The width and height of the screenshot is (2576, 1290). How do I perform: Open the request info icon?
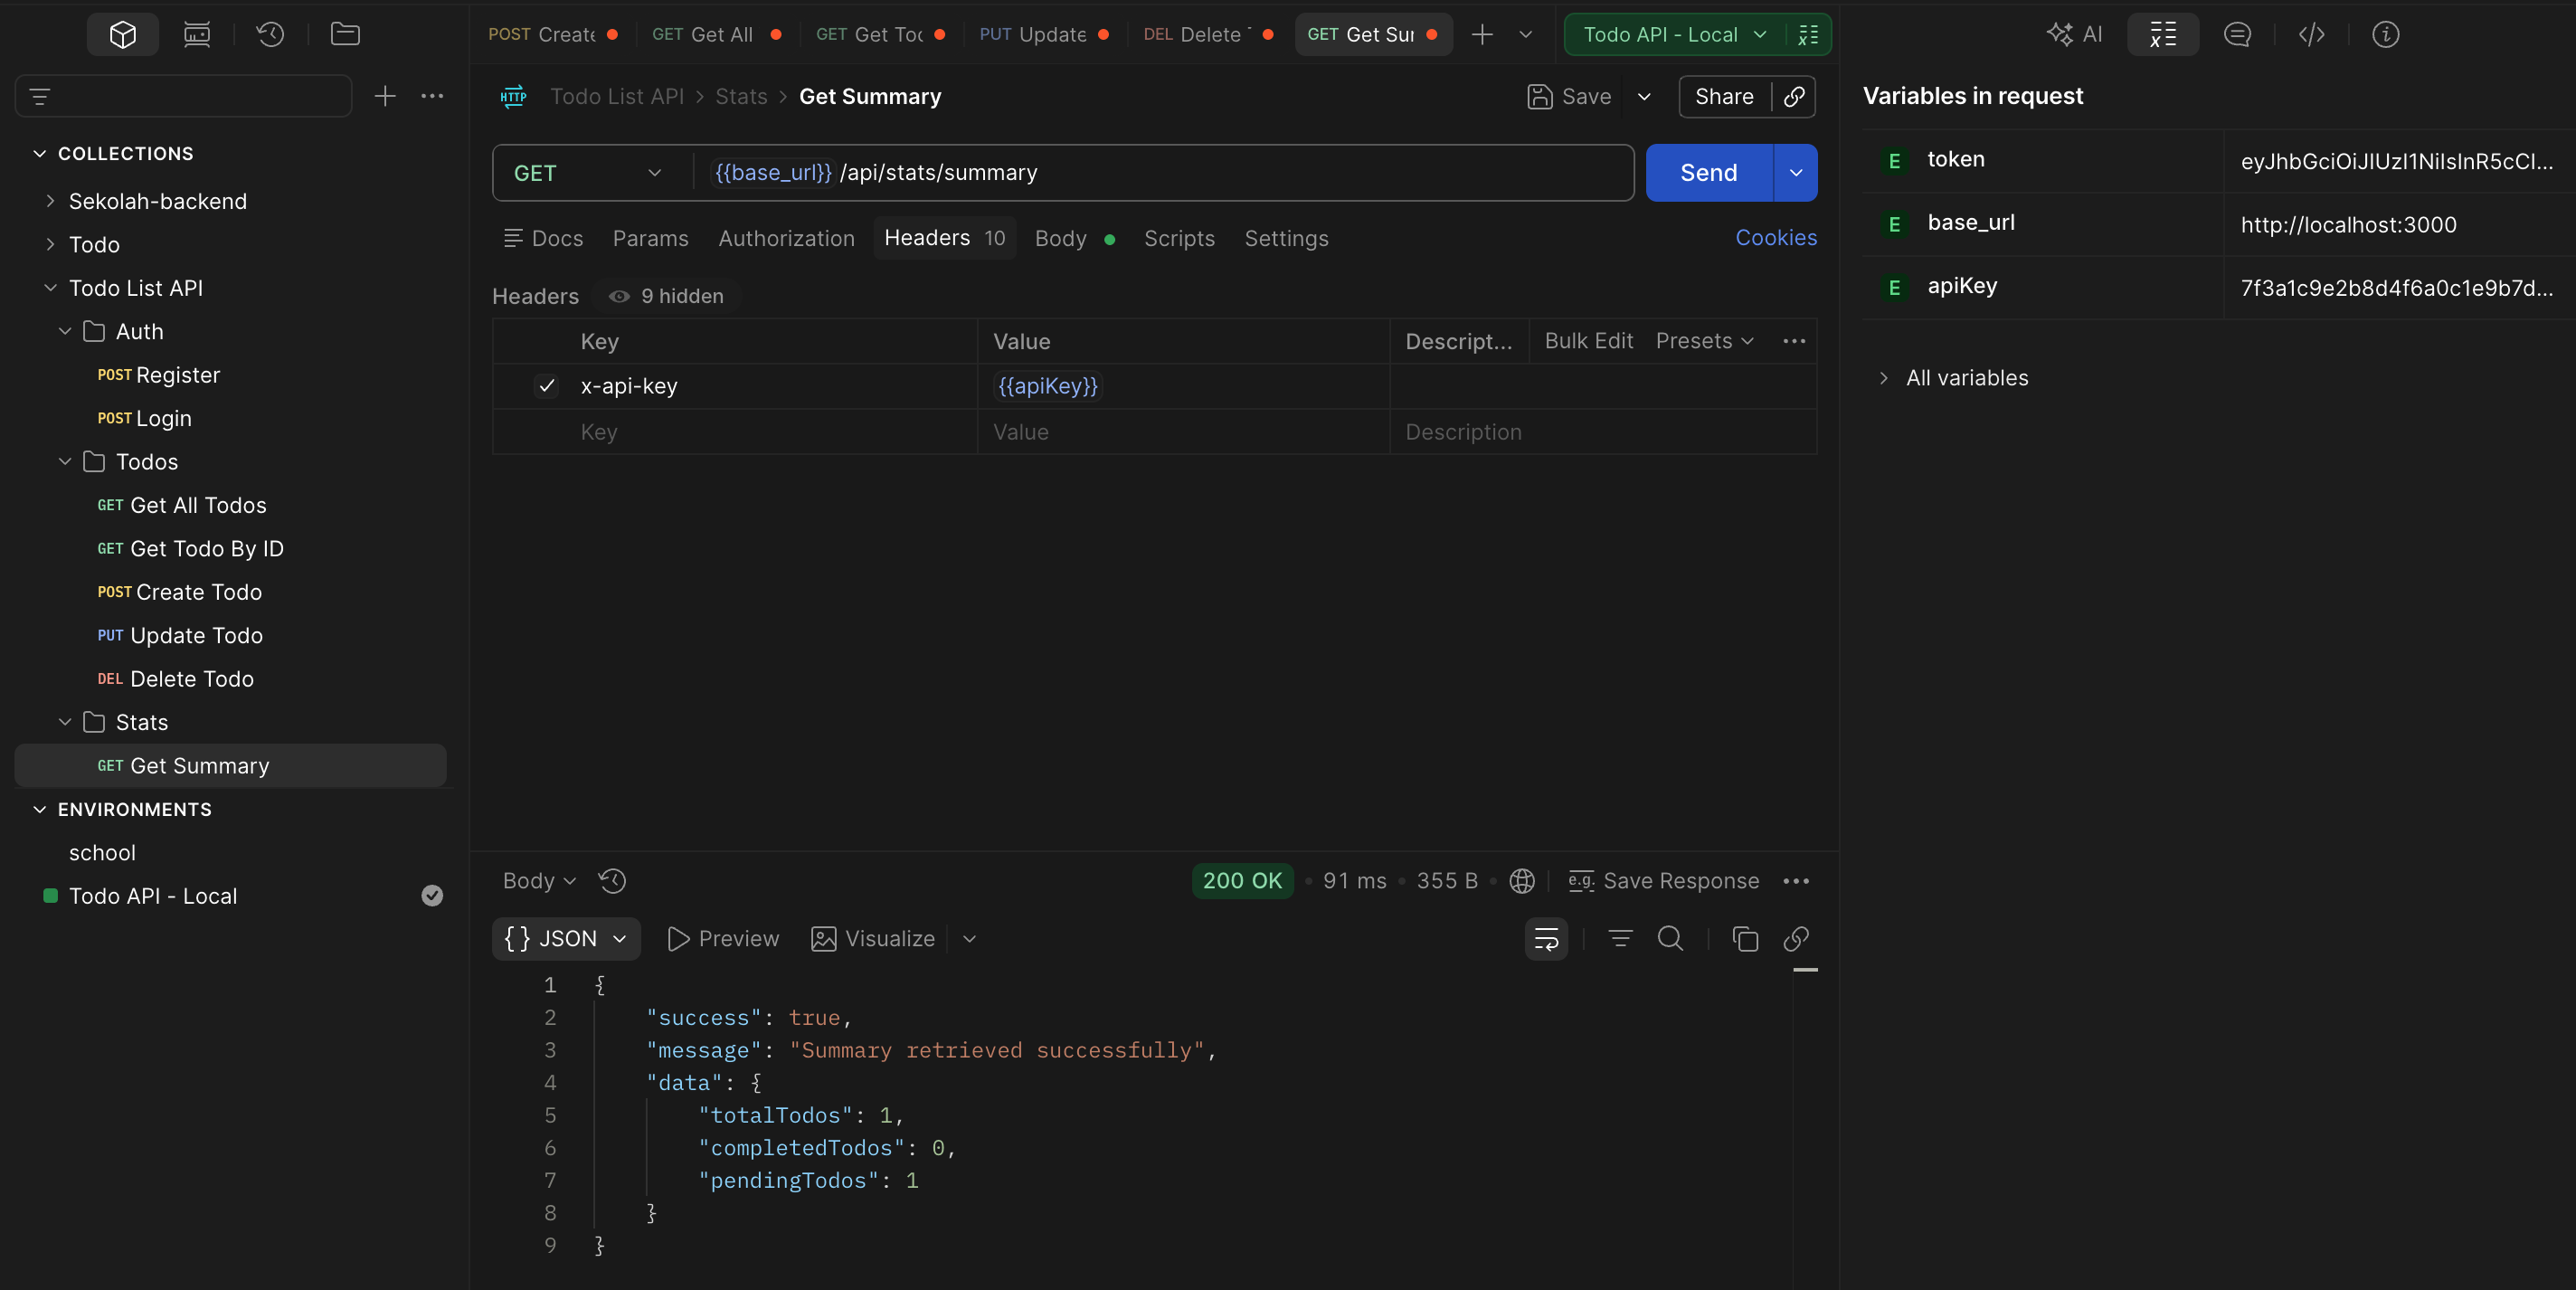tap(2386, 34)
